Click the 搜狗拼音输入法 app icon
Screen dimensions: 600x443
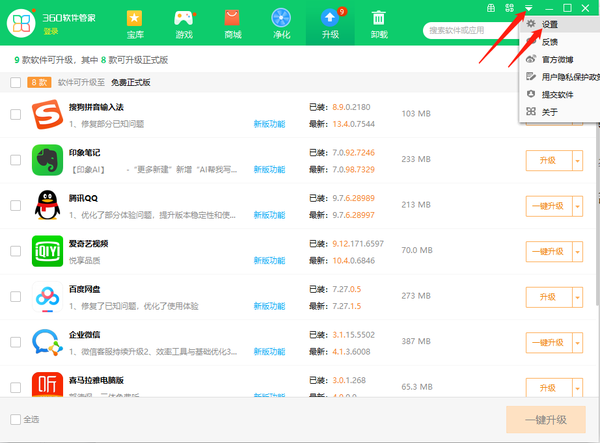[x=46, y=115]
